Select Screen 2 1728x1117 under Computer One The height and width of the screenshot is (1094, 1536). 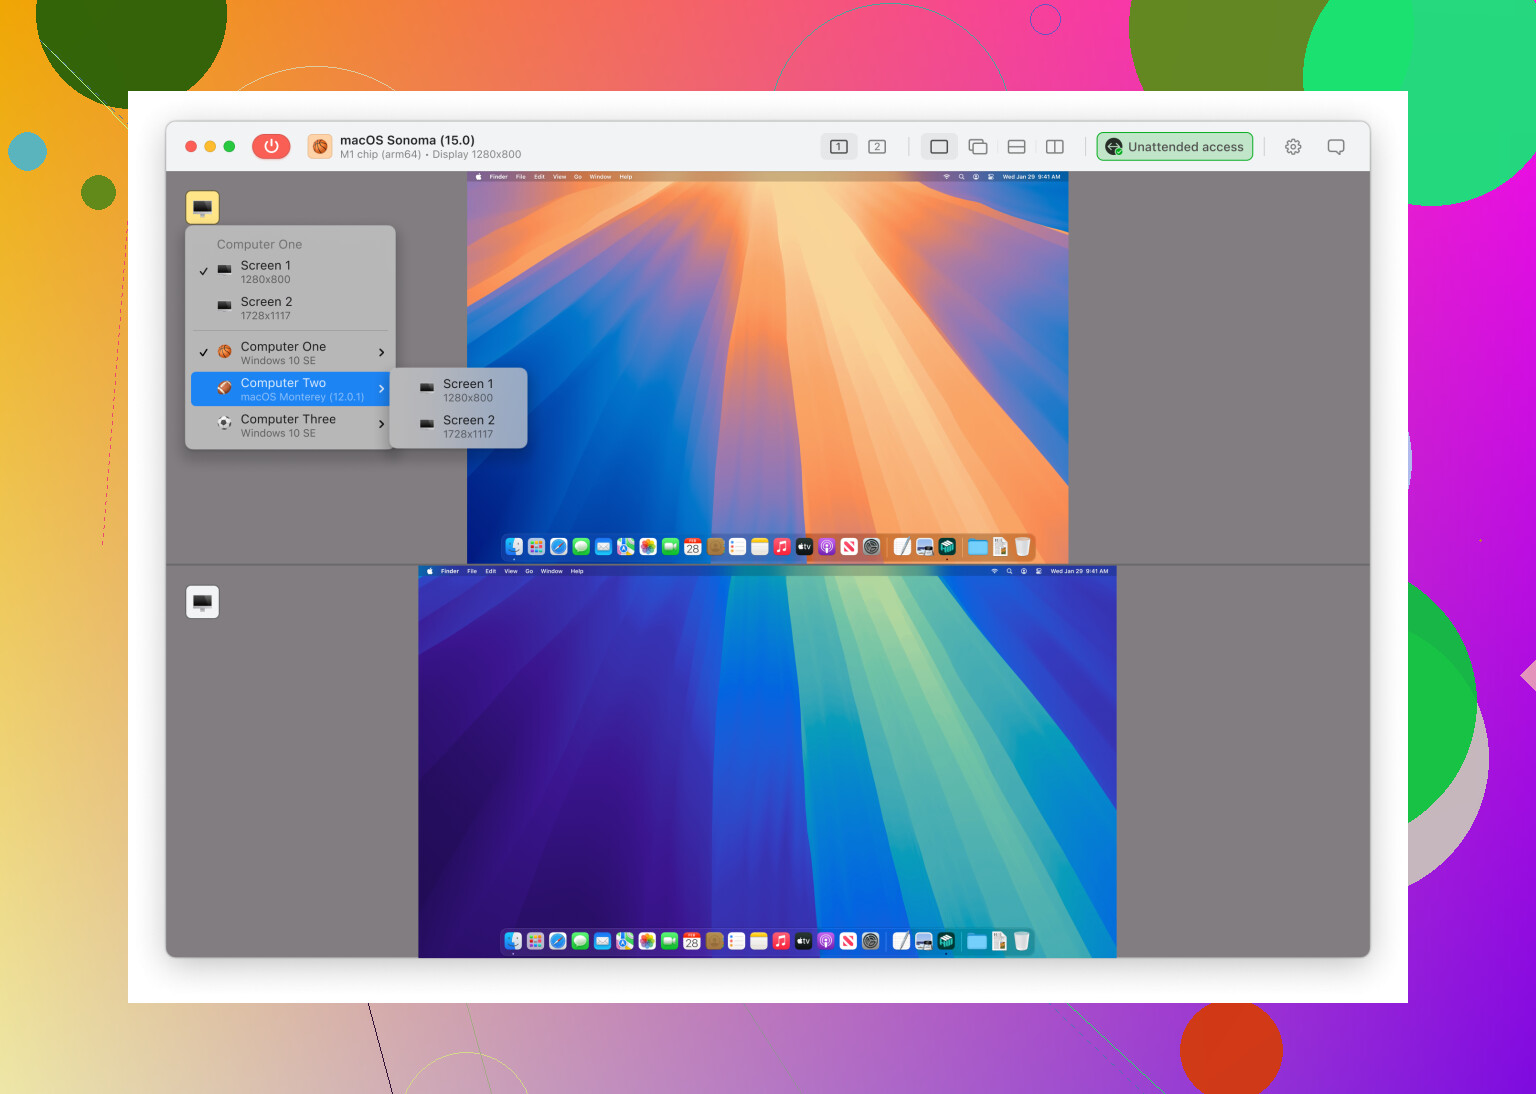pos(289,308)
